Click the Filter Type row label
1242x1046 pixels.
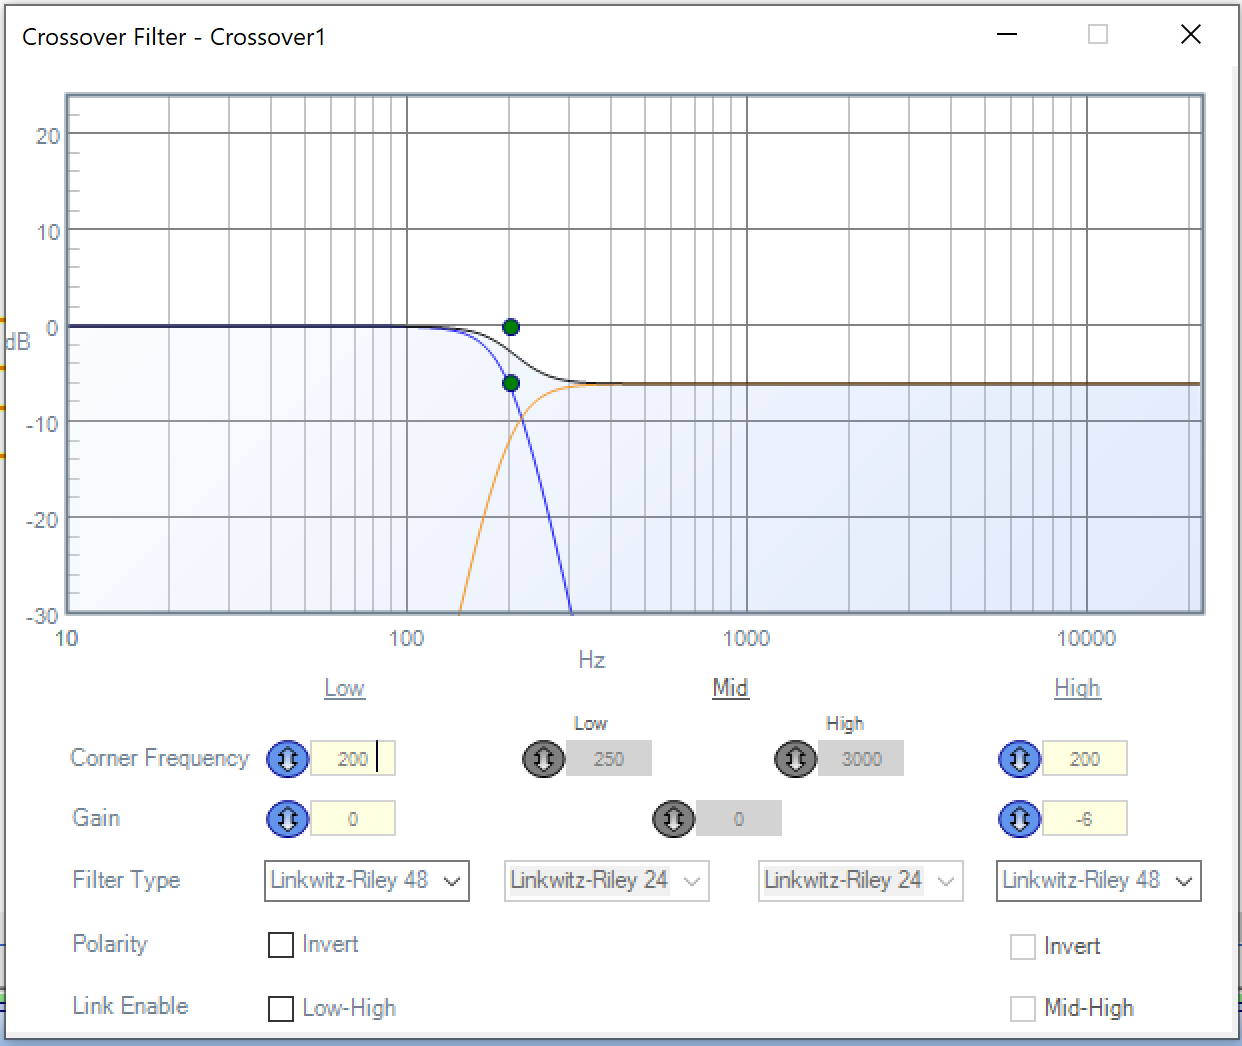[126, 880]
